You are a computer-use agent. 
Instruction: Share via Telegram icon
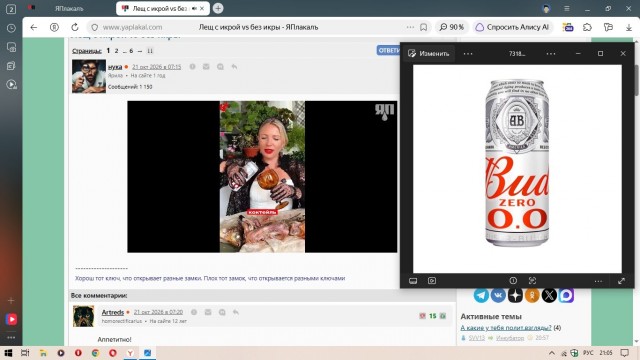point(481,295)
